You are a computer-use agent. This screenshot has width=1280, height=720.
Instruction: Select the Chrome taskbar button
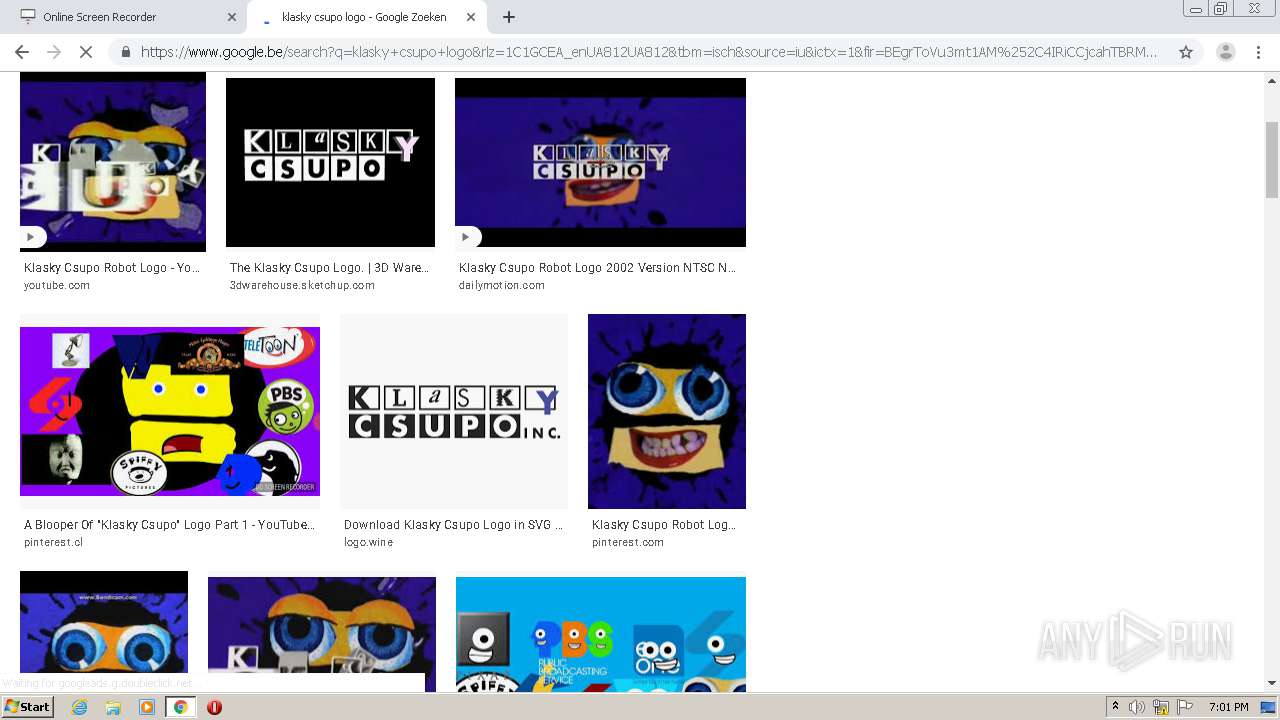181,707
